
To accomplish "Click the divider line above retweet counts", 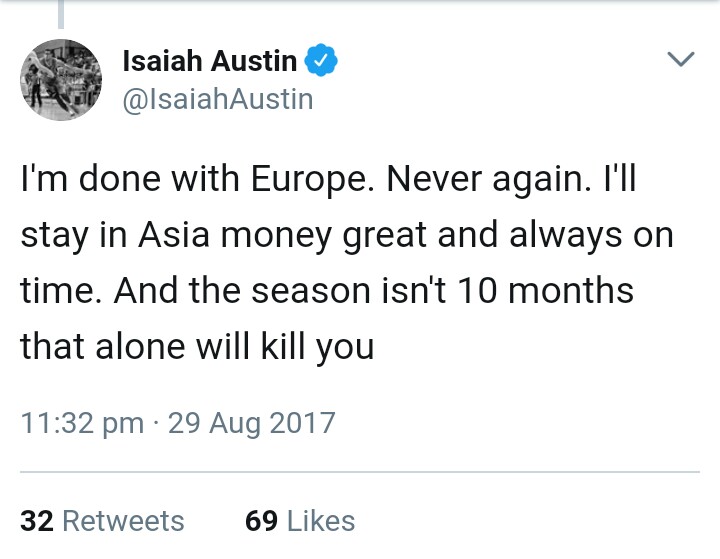I will click(x=360, y=471).
